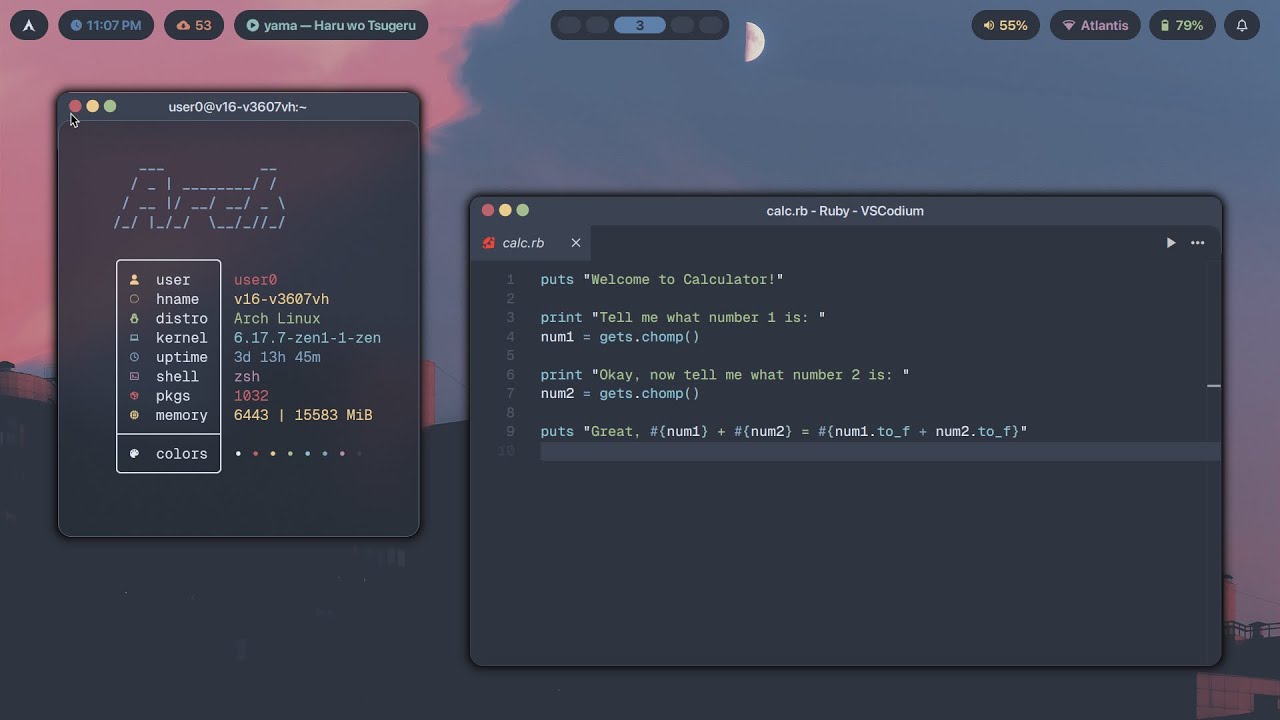Open the pending updates indicator showing 53
Viewport: 1280px width, 720px height.
pos(194,25)
